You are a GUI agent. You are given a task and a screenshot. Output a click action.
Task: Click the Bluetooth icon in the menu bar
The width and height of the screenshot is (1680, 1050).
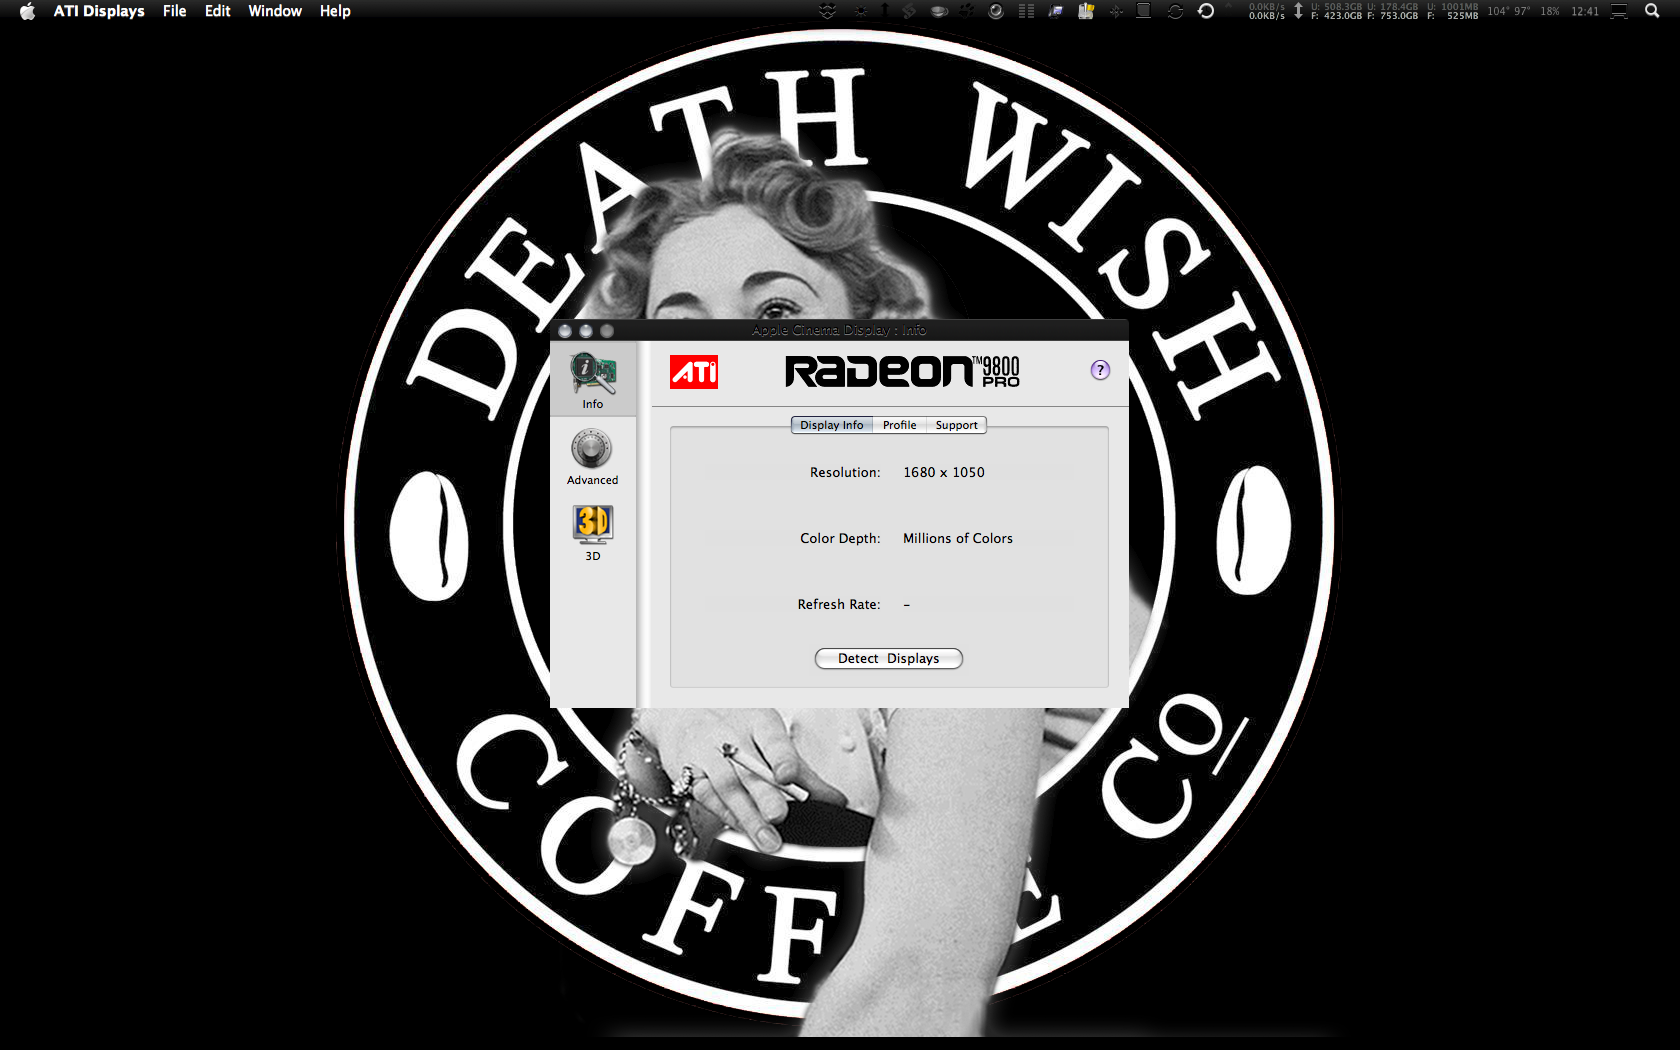pos(1116,11)
